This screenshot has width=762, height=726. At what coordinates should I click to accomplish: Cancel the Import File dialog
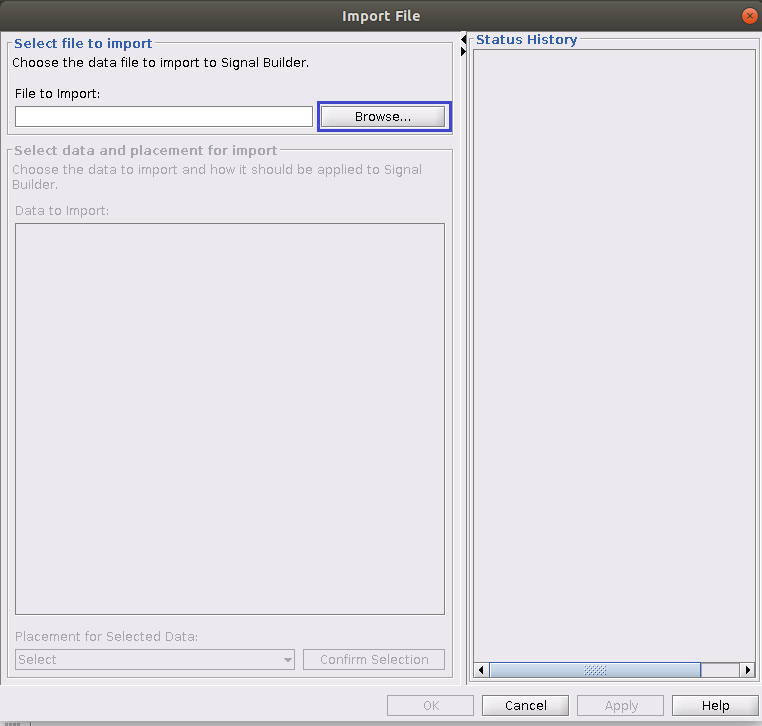(x=525, y=705)
